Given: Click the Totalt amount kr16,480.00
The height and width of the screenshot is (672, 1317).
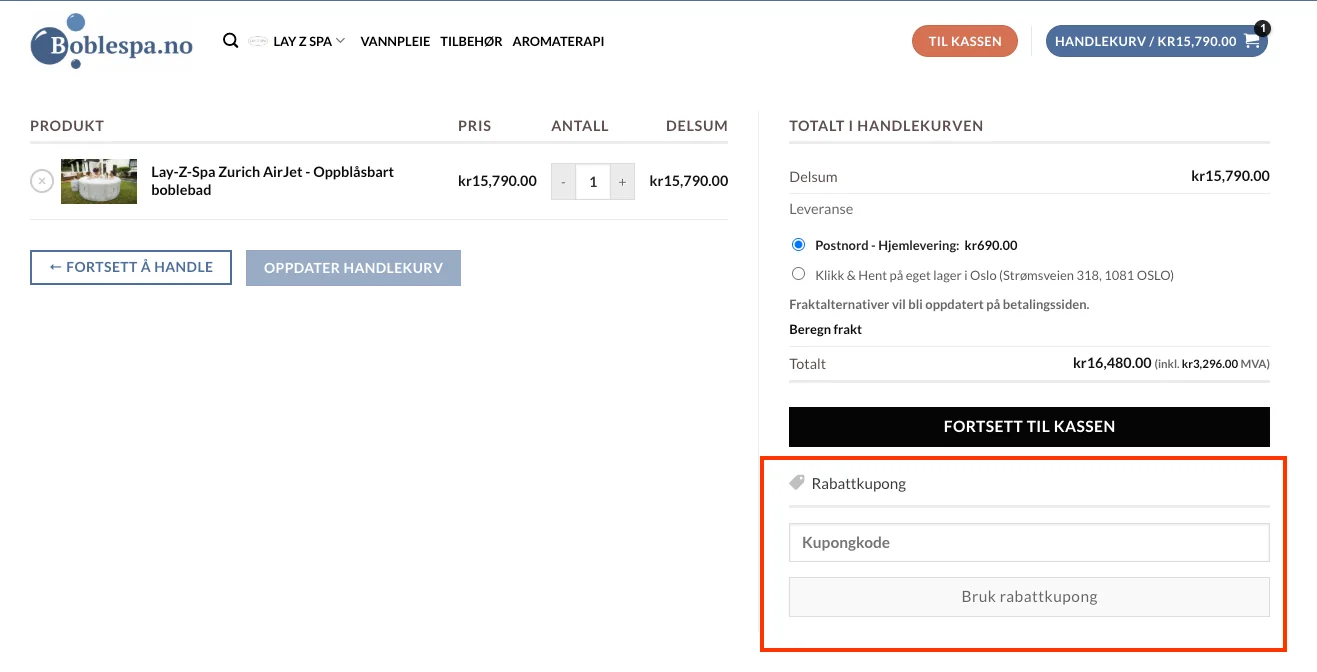Looking at the screenshot, I should [1112, 363].
